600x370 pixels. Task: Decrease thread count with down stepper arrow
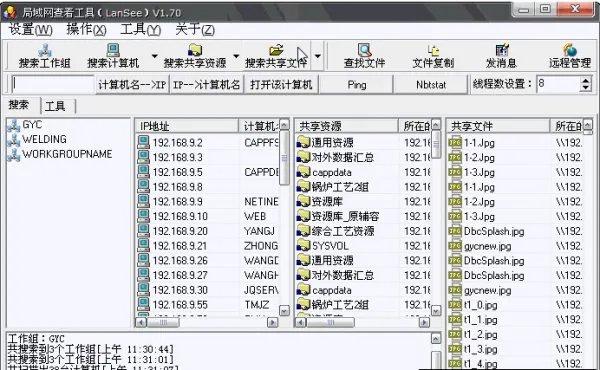pos(585,88)
